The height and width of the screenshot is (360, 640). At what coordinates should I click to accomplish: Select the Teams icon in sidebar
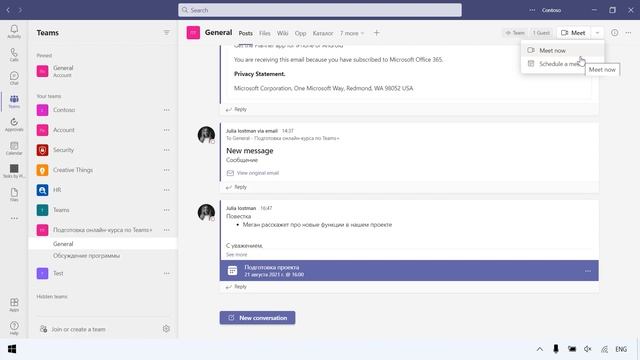coord(14,101)
